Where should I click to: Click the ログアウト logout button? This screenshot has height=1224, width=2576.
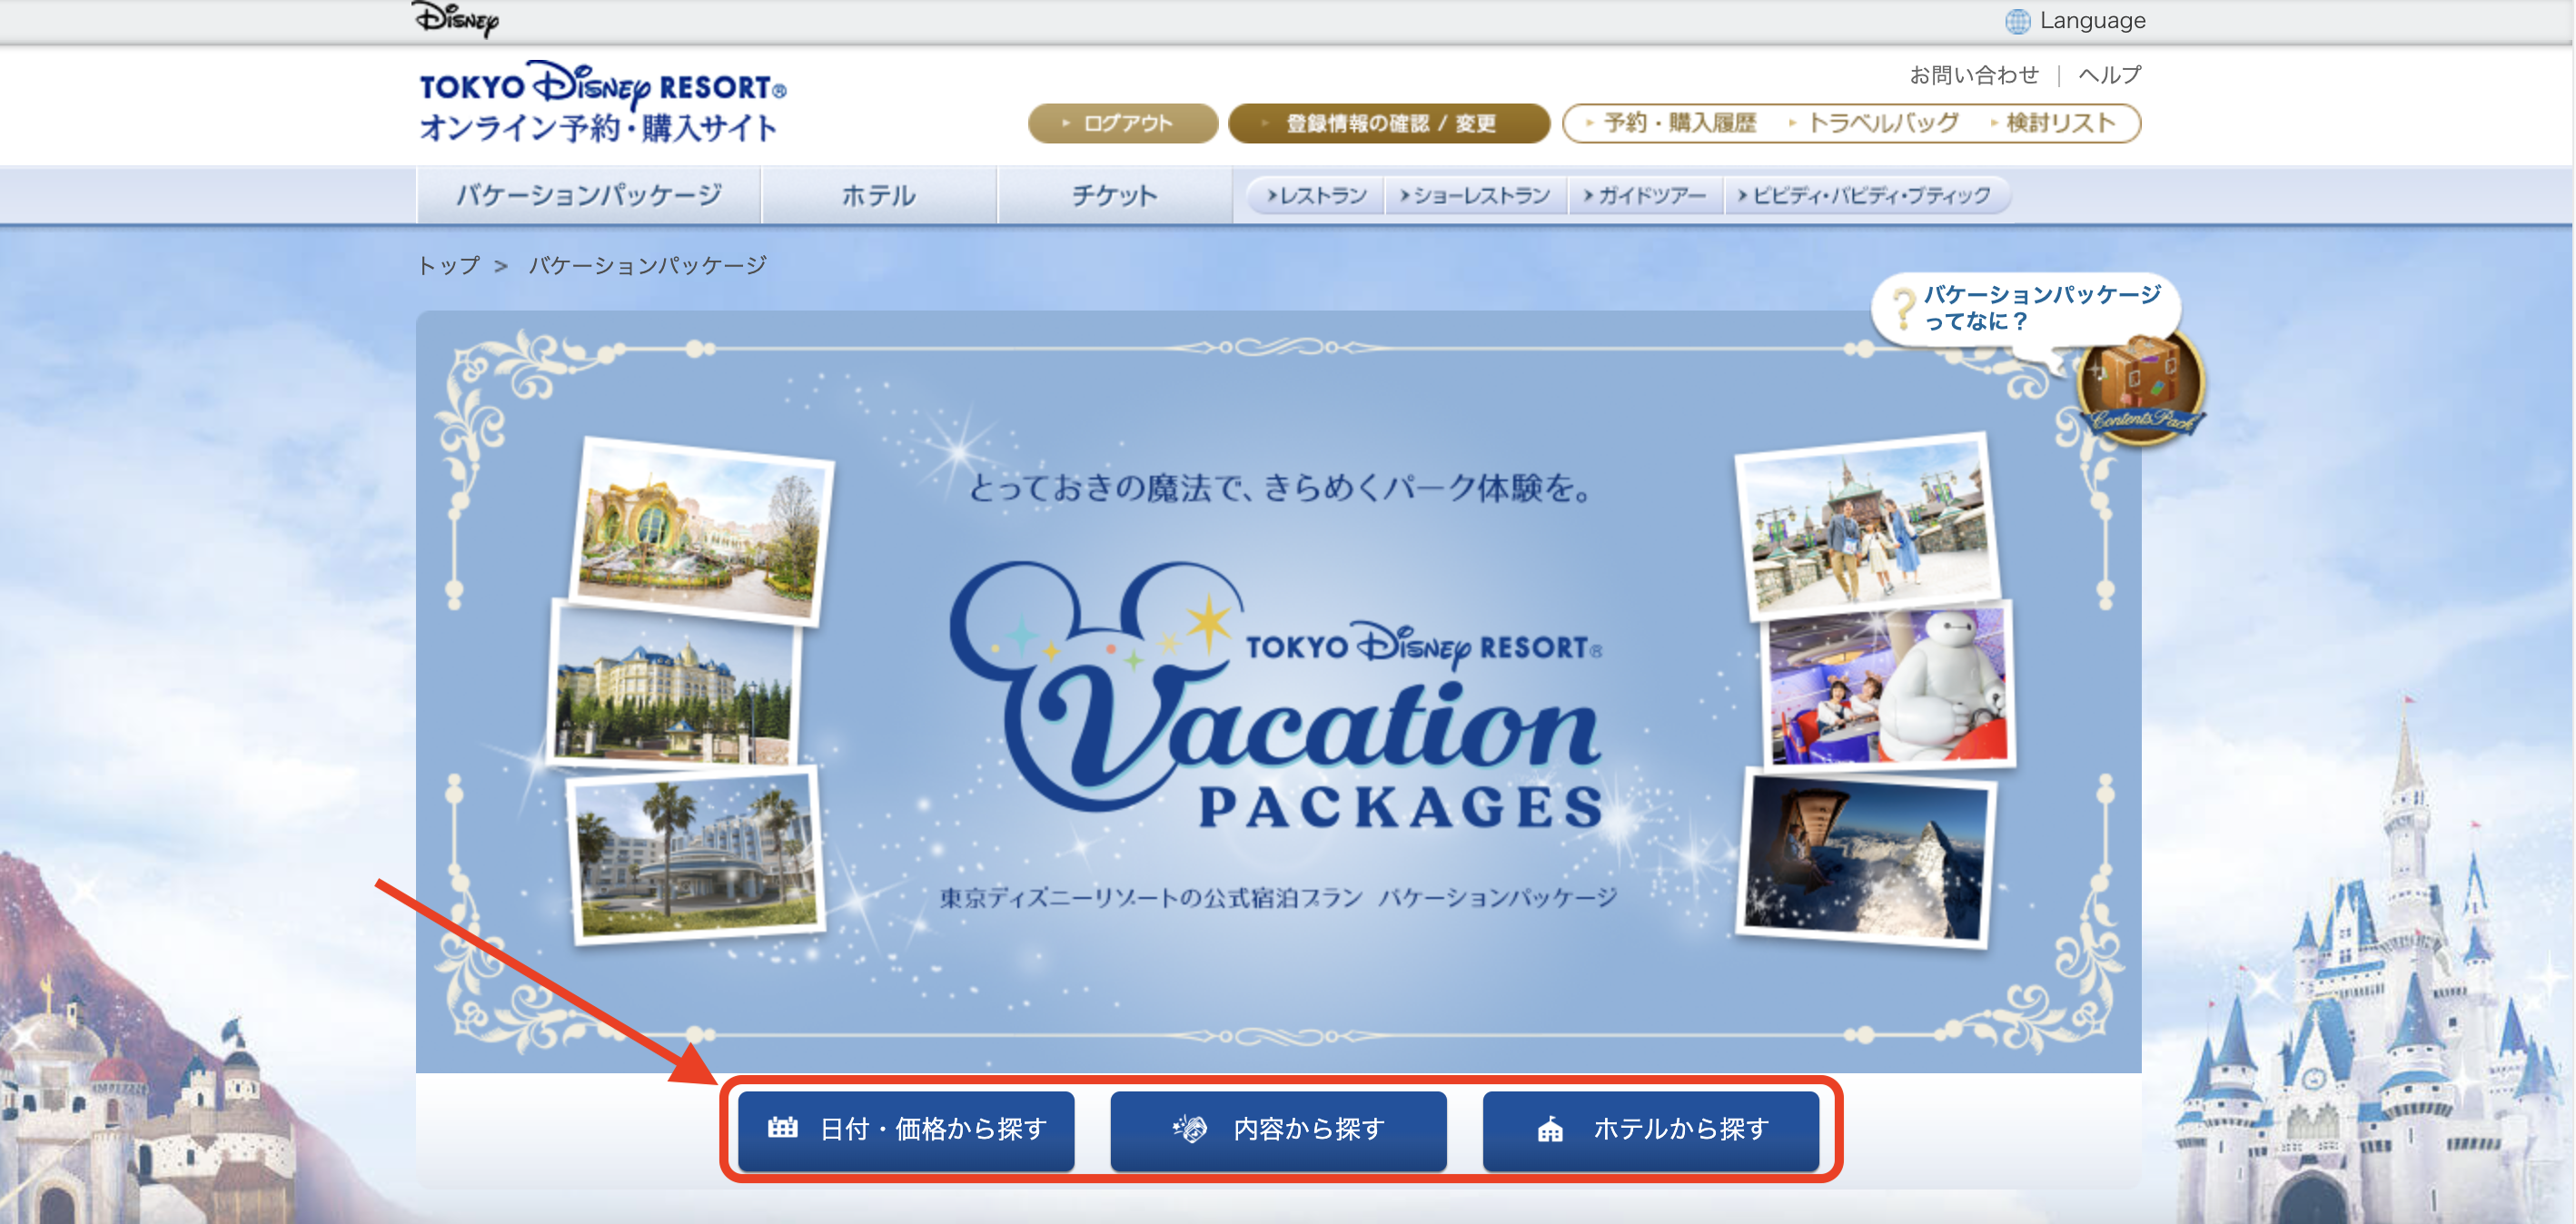coord(1122,123)
